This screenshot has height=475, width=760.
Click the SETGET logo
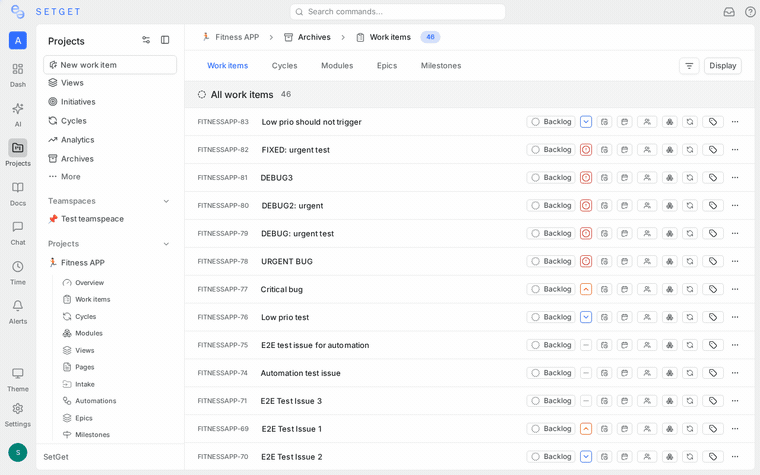[45, 12]
